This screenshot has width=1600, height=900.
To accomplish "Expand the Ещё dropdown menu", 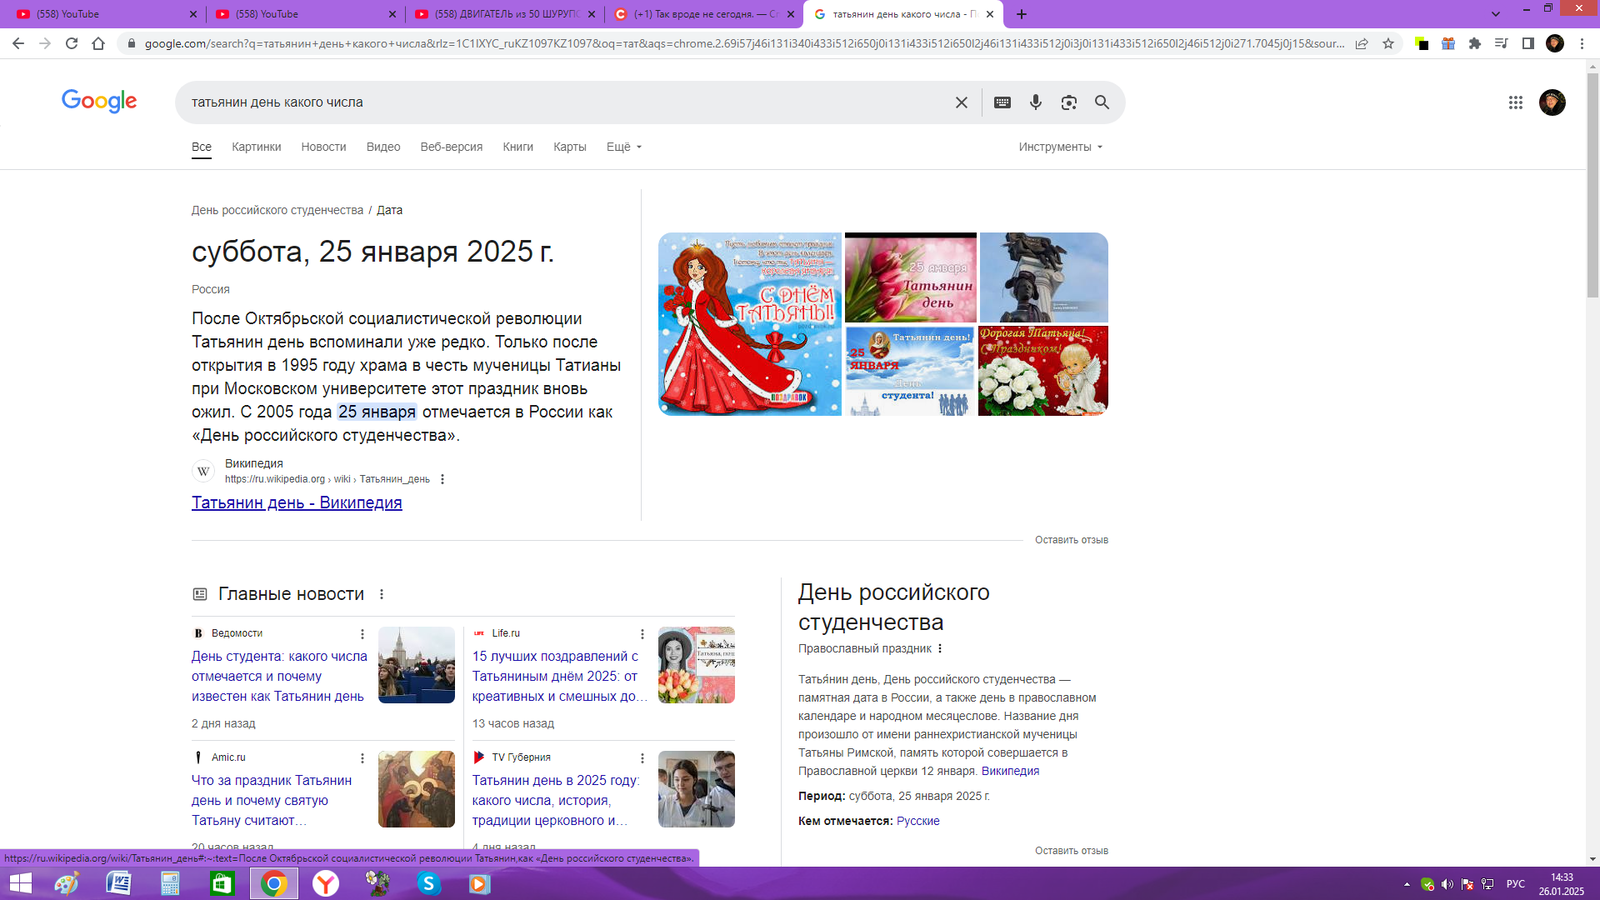I will [624, 147].
